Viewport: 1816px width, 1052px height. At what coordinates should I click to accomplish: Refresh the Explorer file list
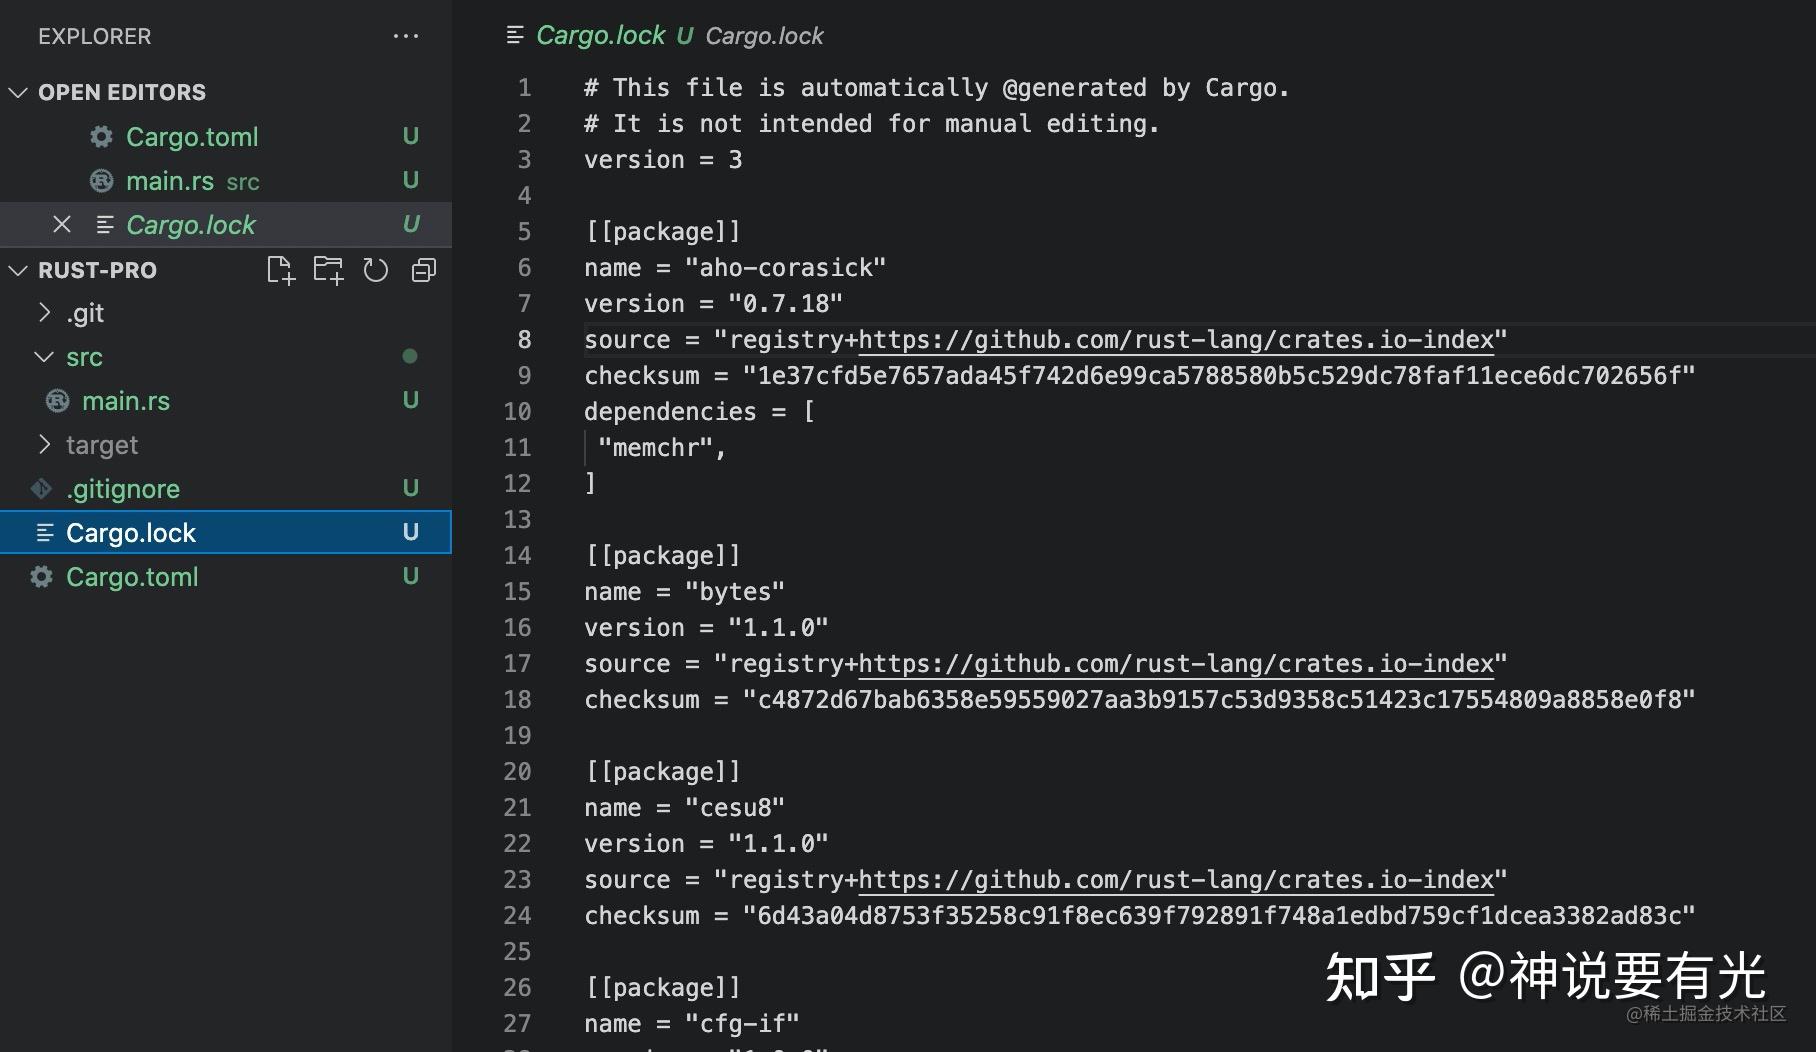pos(375,269)
